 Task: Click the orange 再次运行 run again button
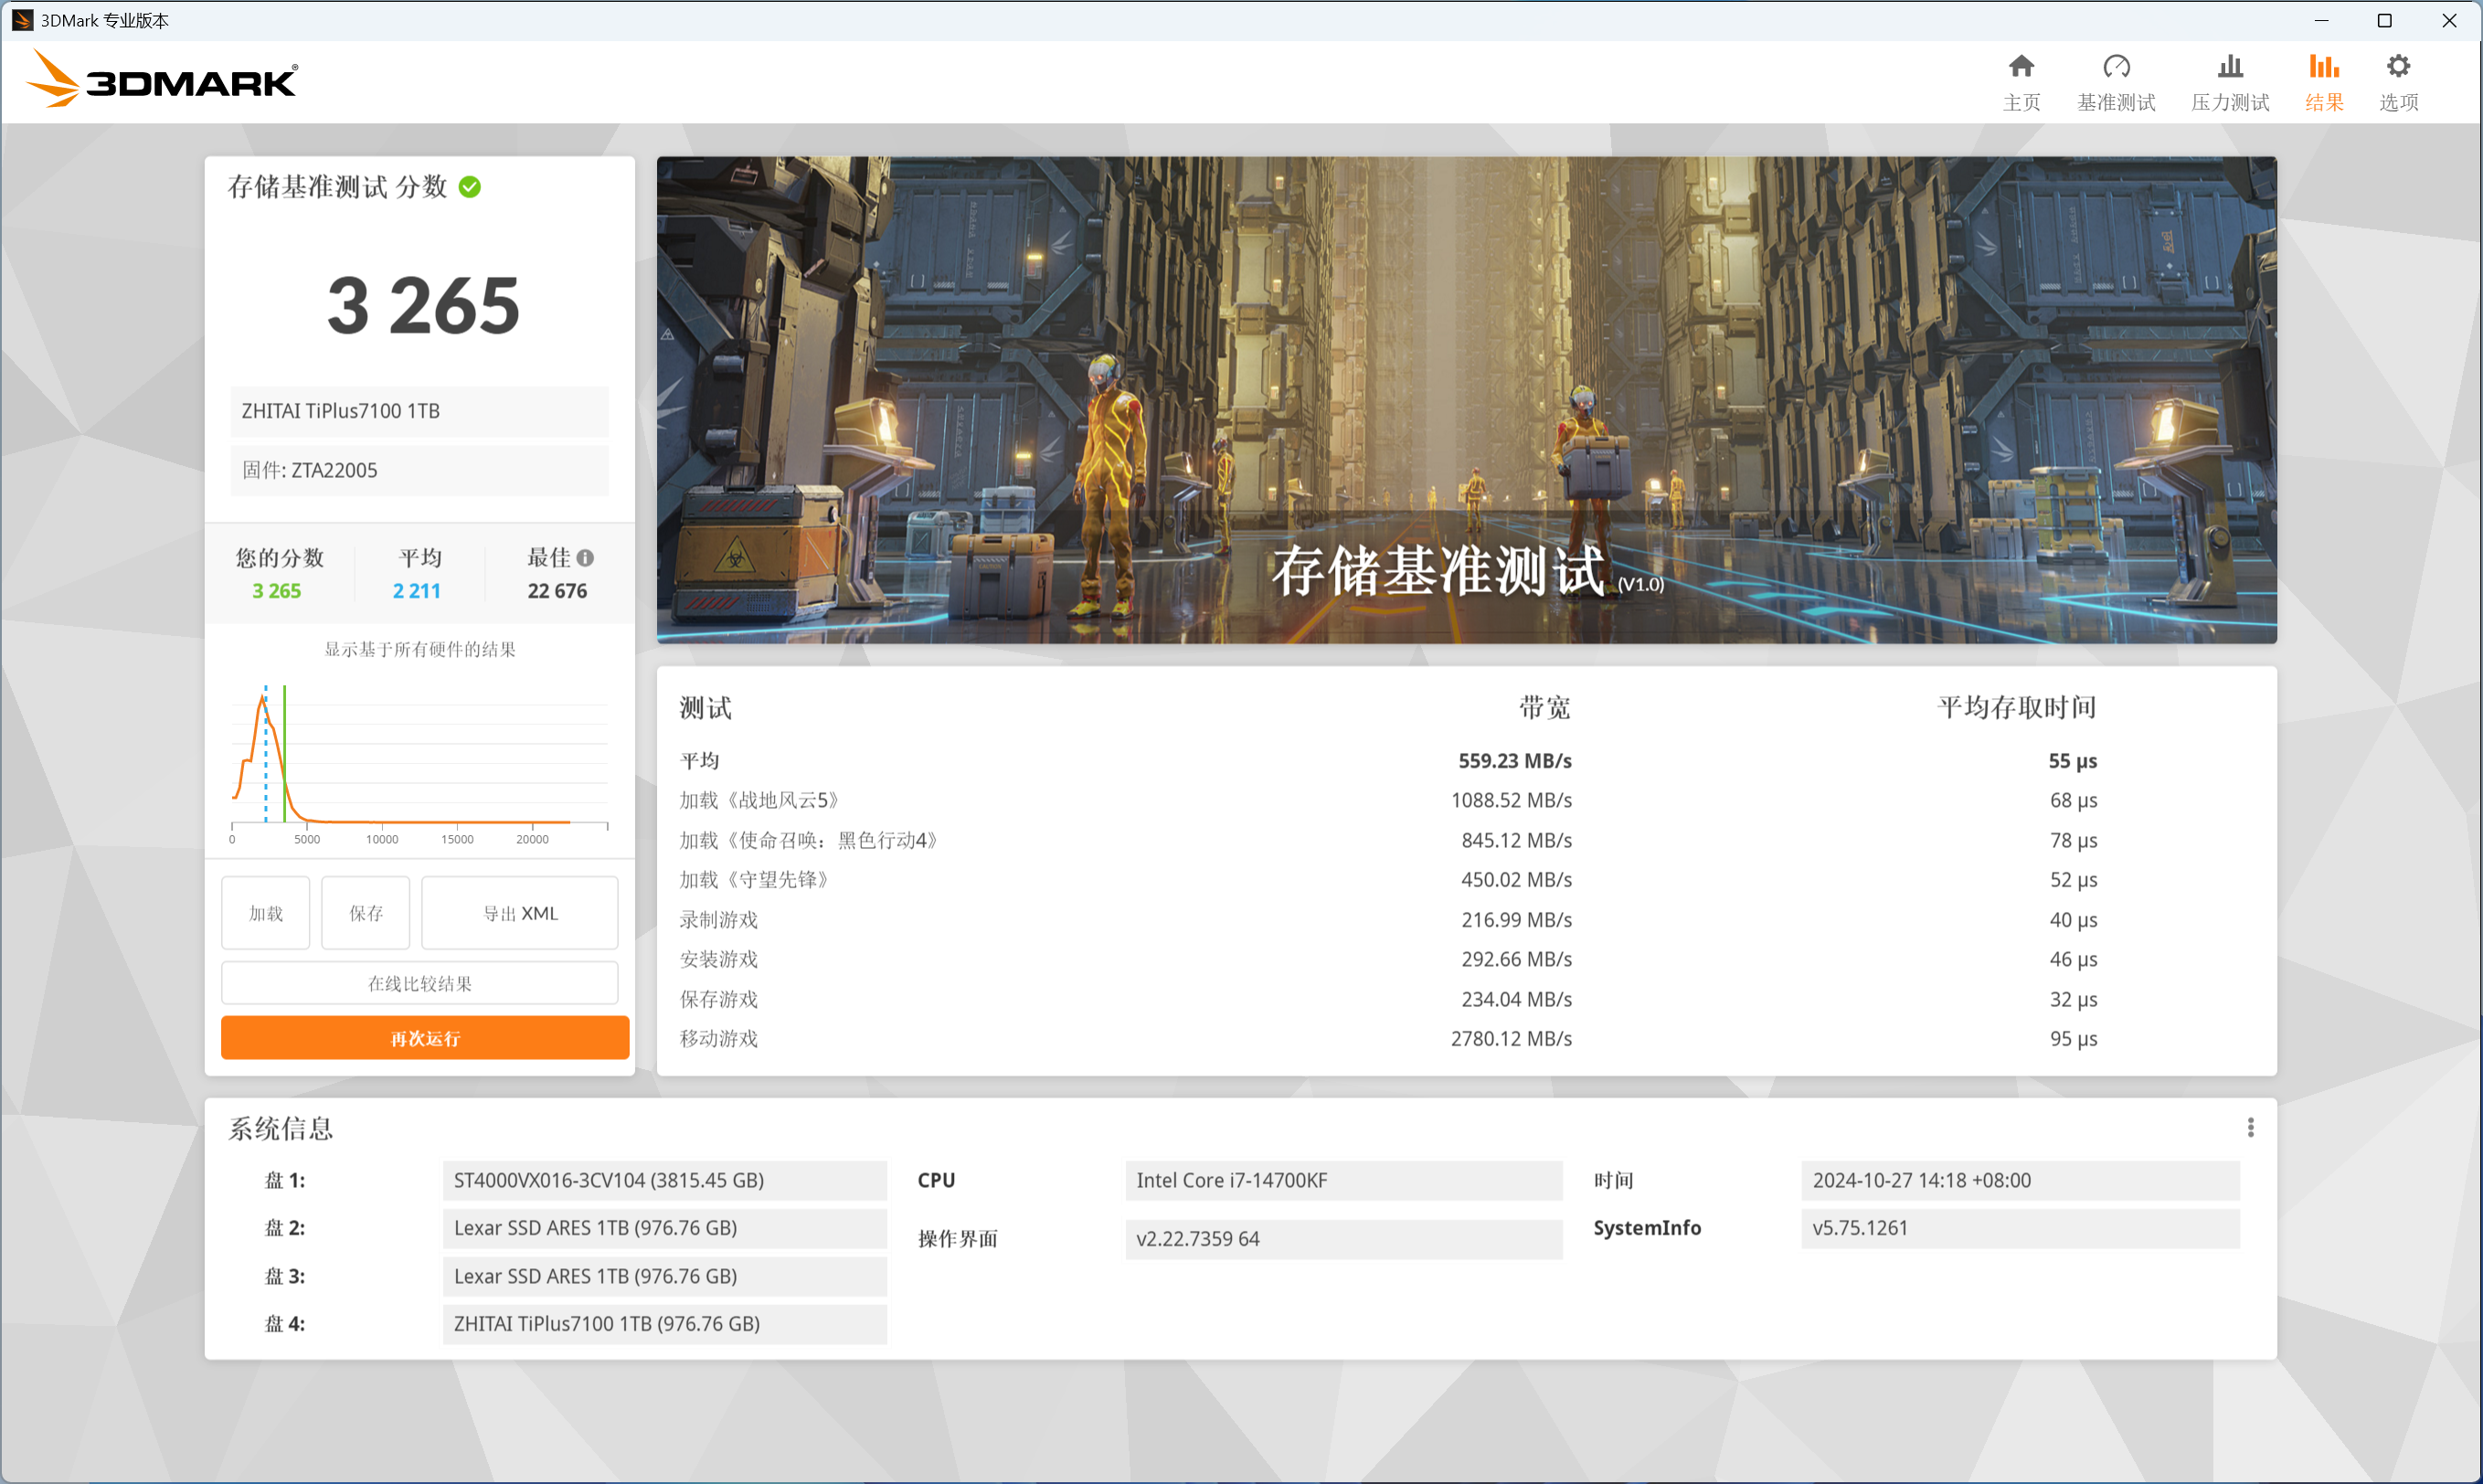(x=425, y=1038)
